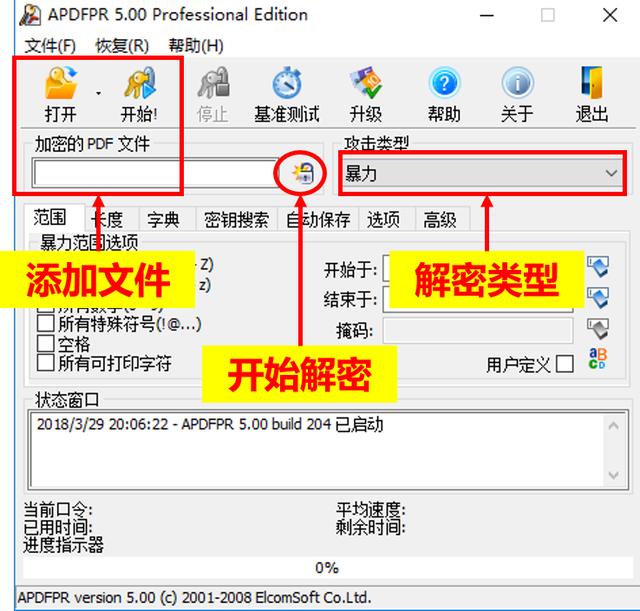The height and width of the screenshot is (611, 640).
Task: Open the 文件(F) menu
Action: click(50, 46)
